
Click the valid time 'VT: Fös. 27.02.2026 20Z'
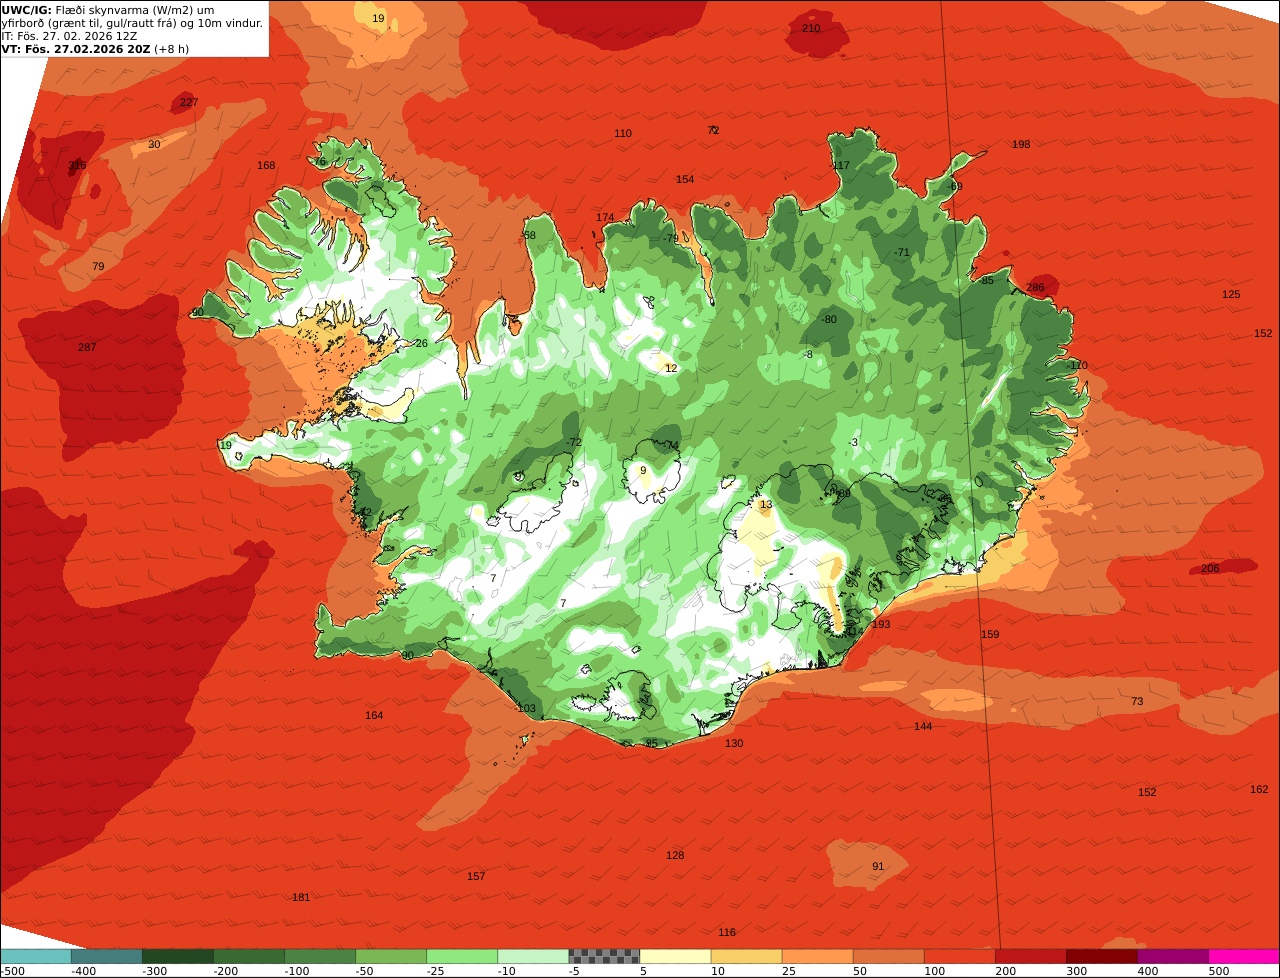tap(76, 49)
